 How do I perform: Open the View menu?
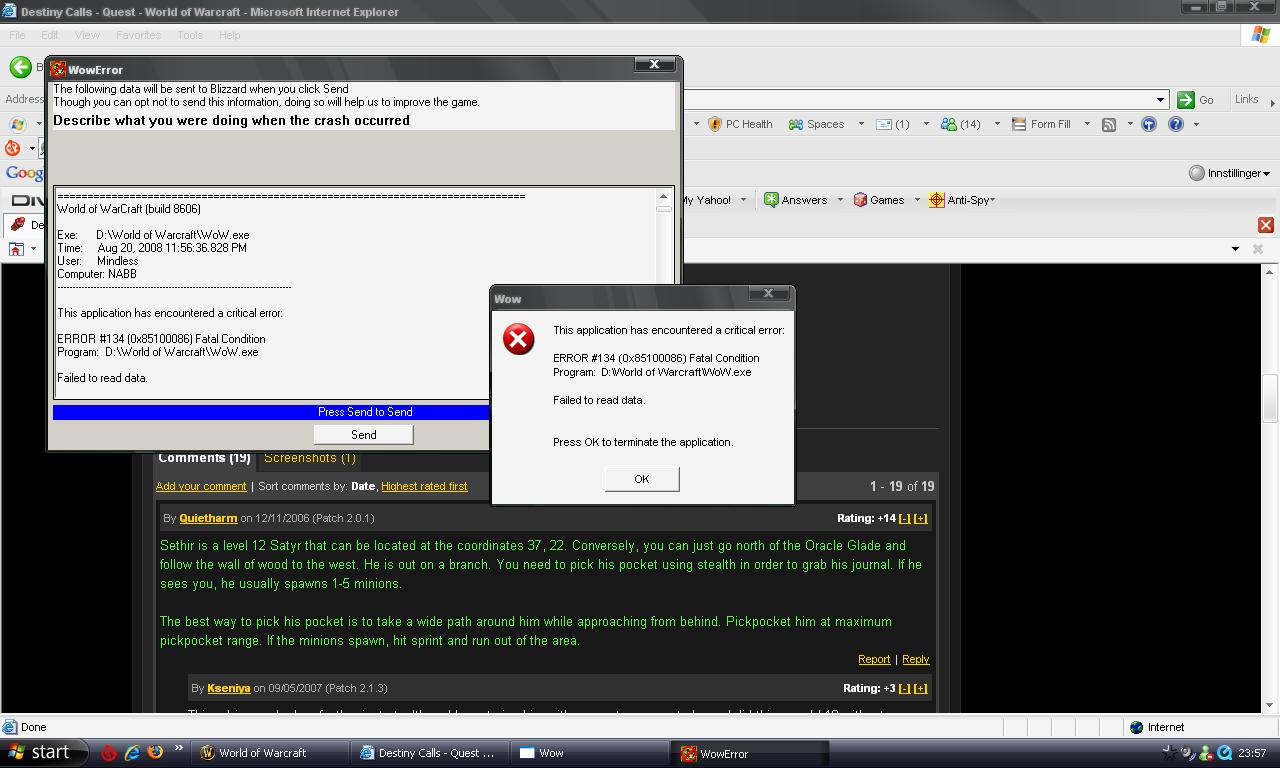click(x=87, y=35)
